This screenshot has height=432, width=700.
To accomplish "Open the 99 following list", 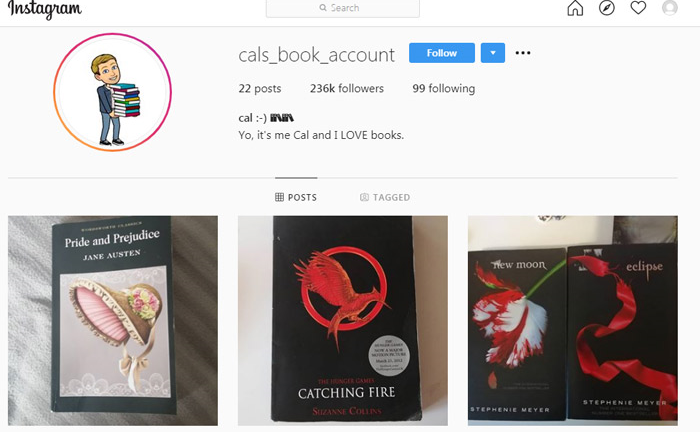I will 444,88.
